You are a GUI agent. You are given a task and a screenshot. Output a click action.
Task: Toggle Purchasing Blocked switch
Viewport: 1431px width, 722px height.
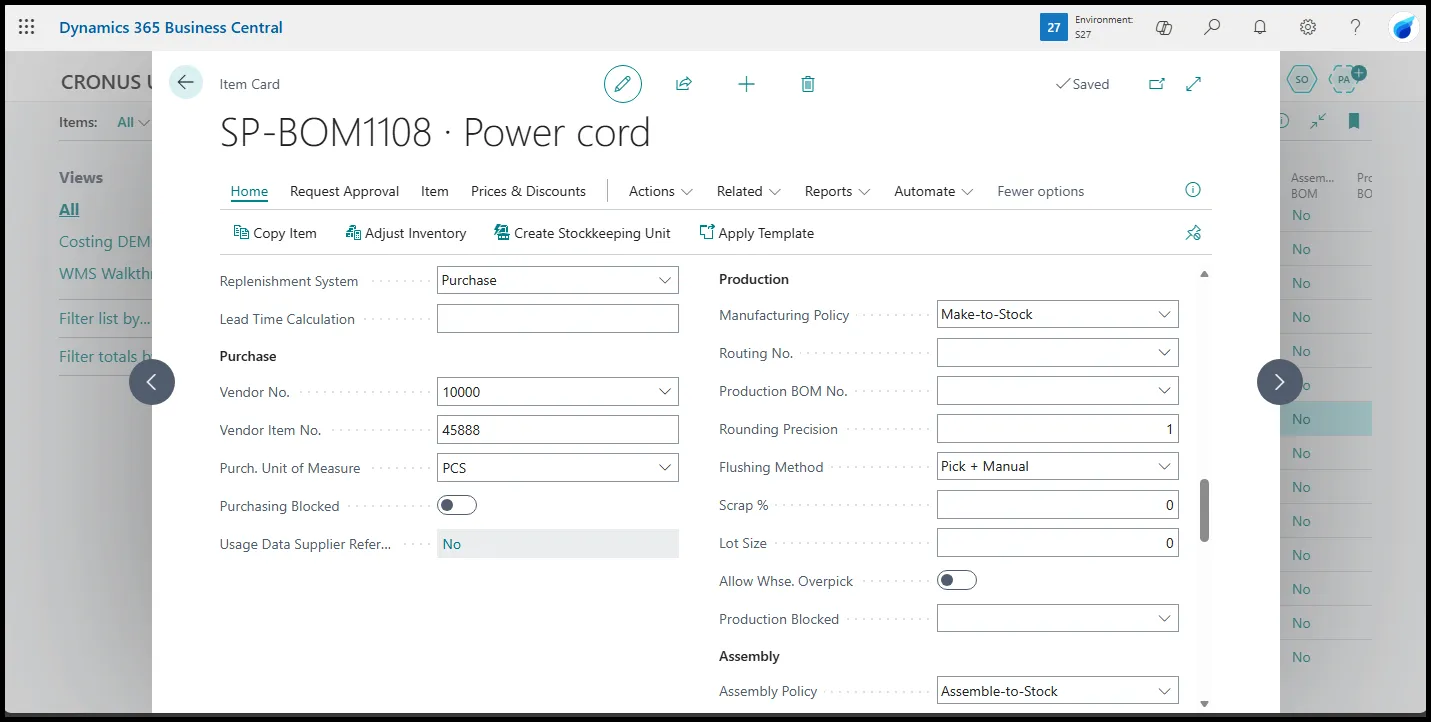(x=457, y=505)
